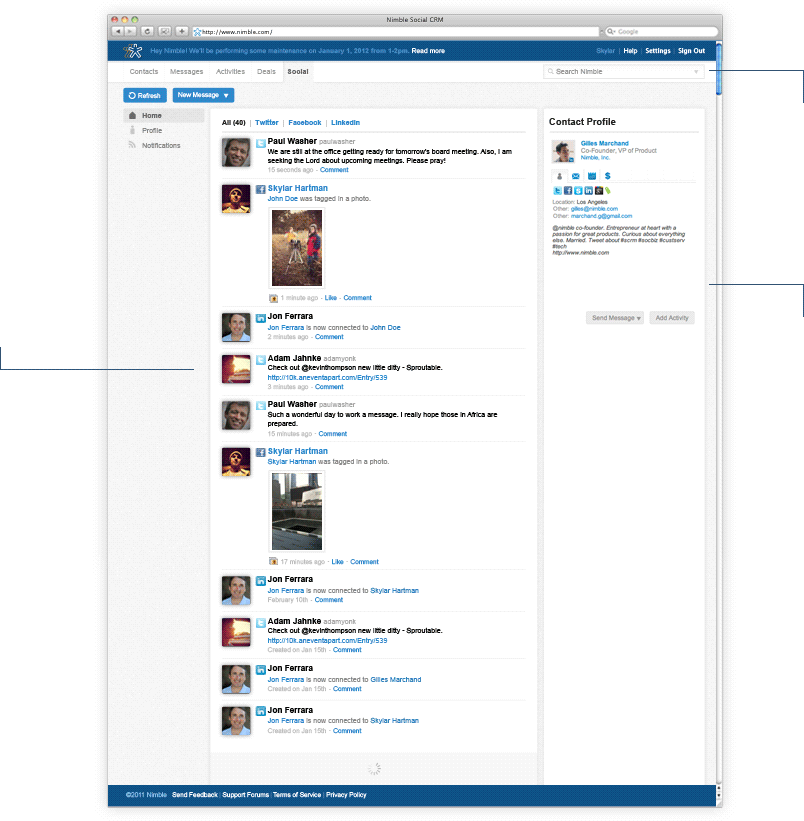Click the Add Activity button
Image resolution: width=804 pixels, height=821 pixels.
pyautogui.click(x=672, y=318)
